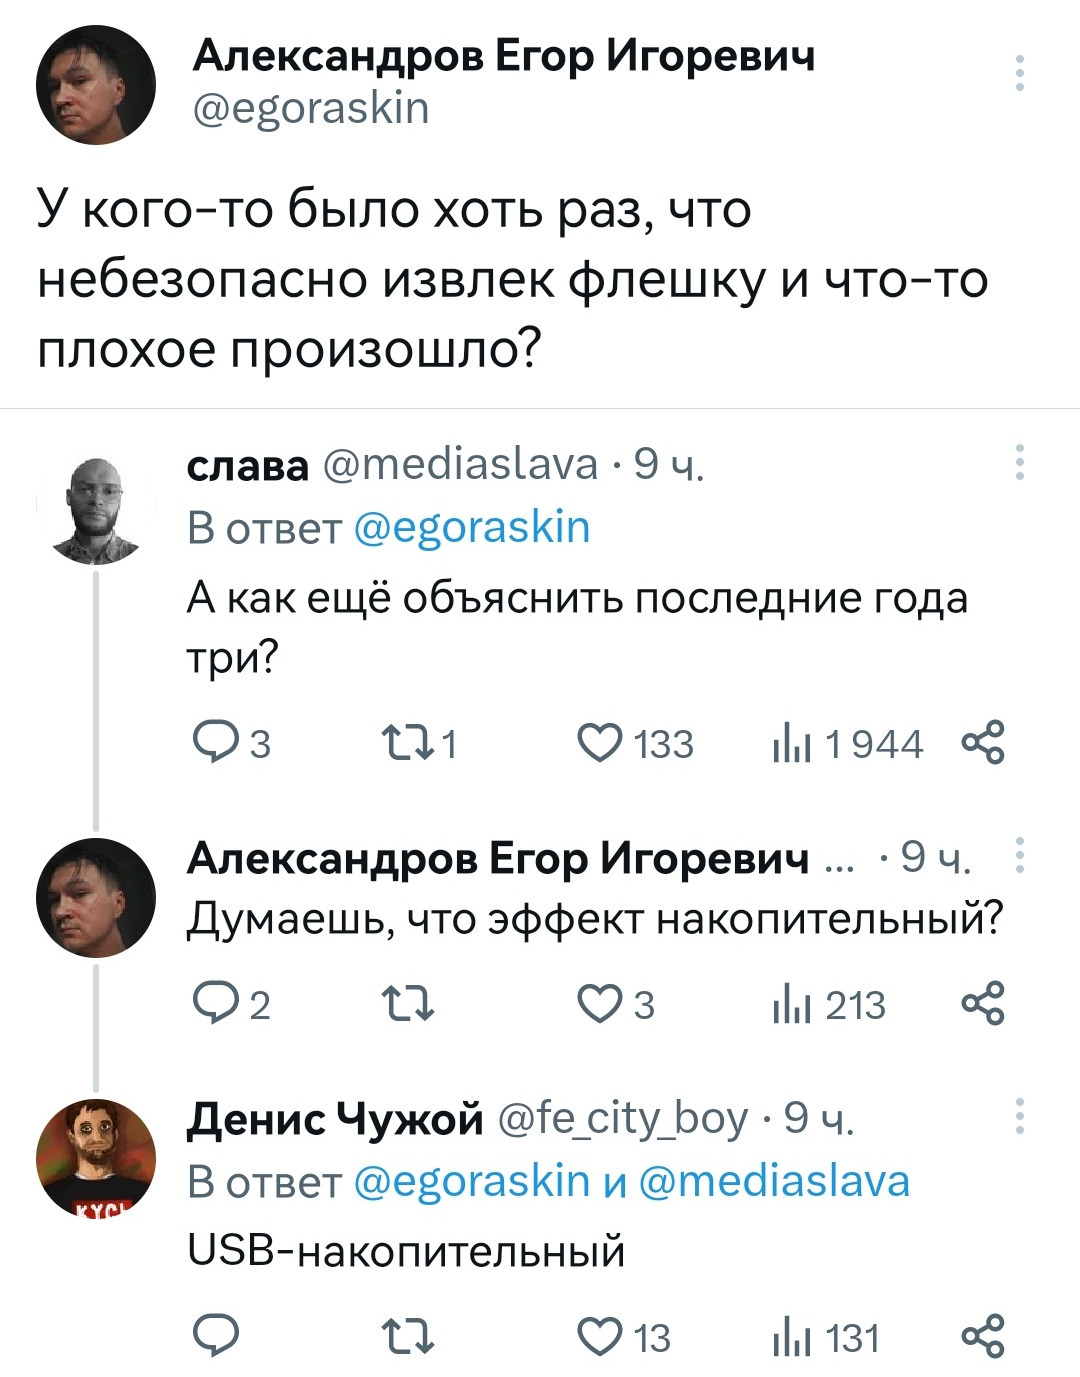Screen dimensions: 1080x1377
Task: Open the @egoraskin mention link in слава's reply
Action: 472,527
